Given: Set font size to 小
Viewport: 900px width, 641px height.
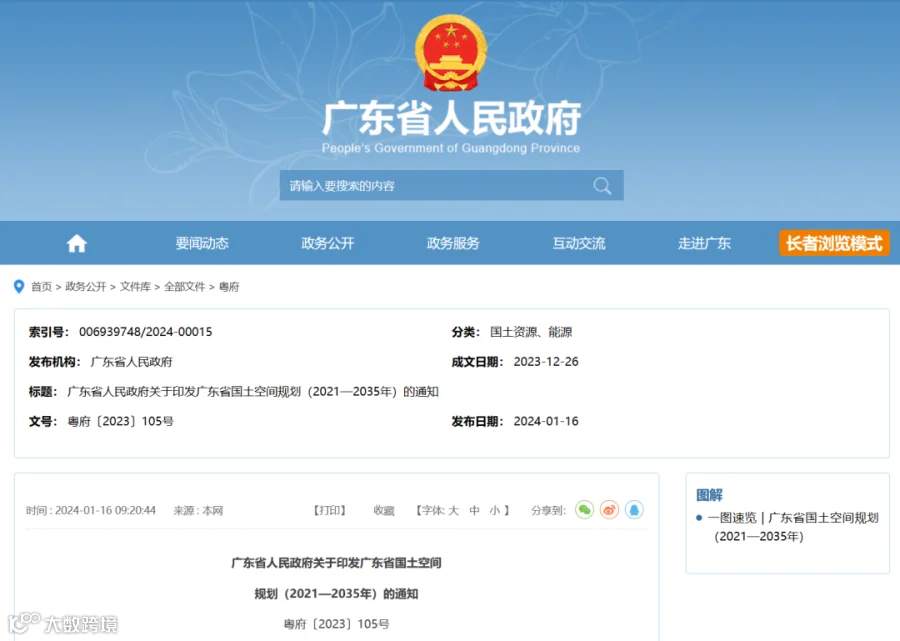Looking at the screenshot, I should click(495, 510).
